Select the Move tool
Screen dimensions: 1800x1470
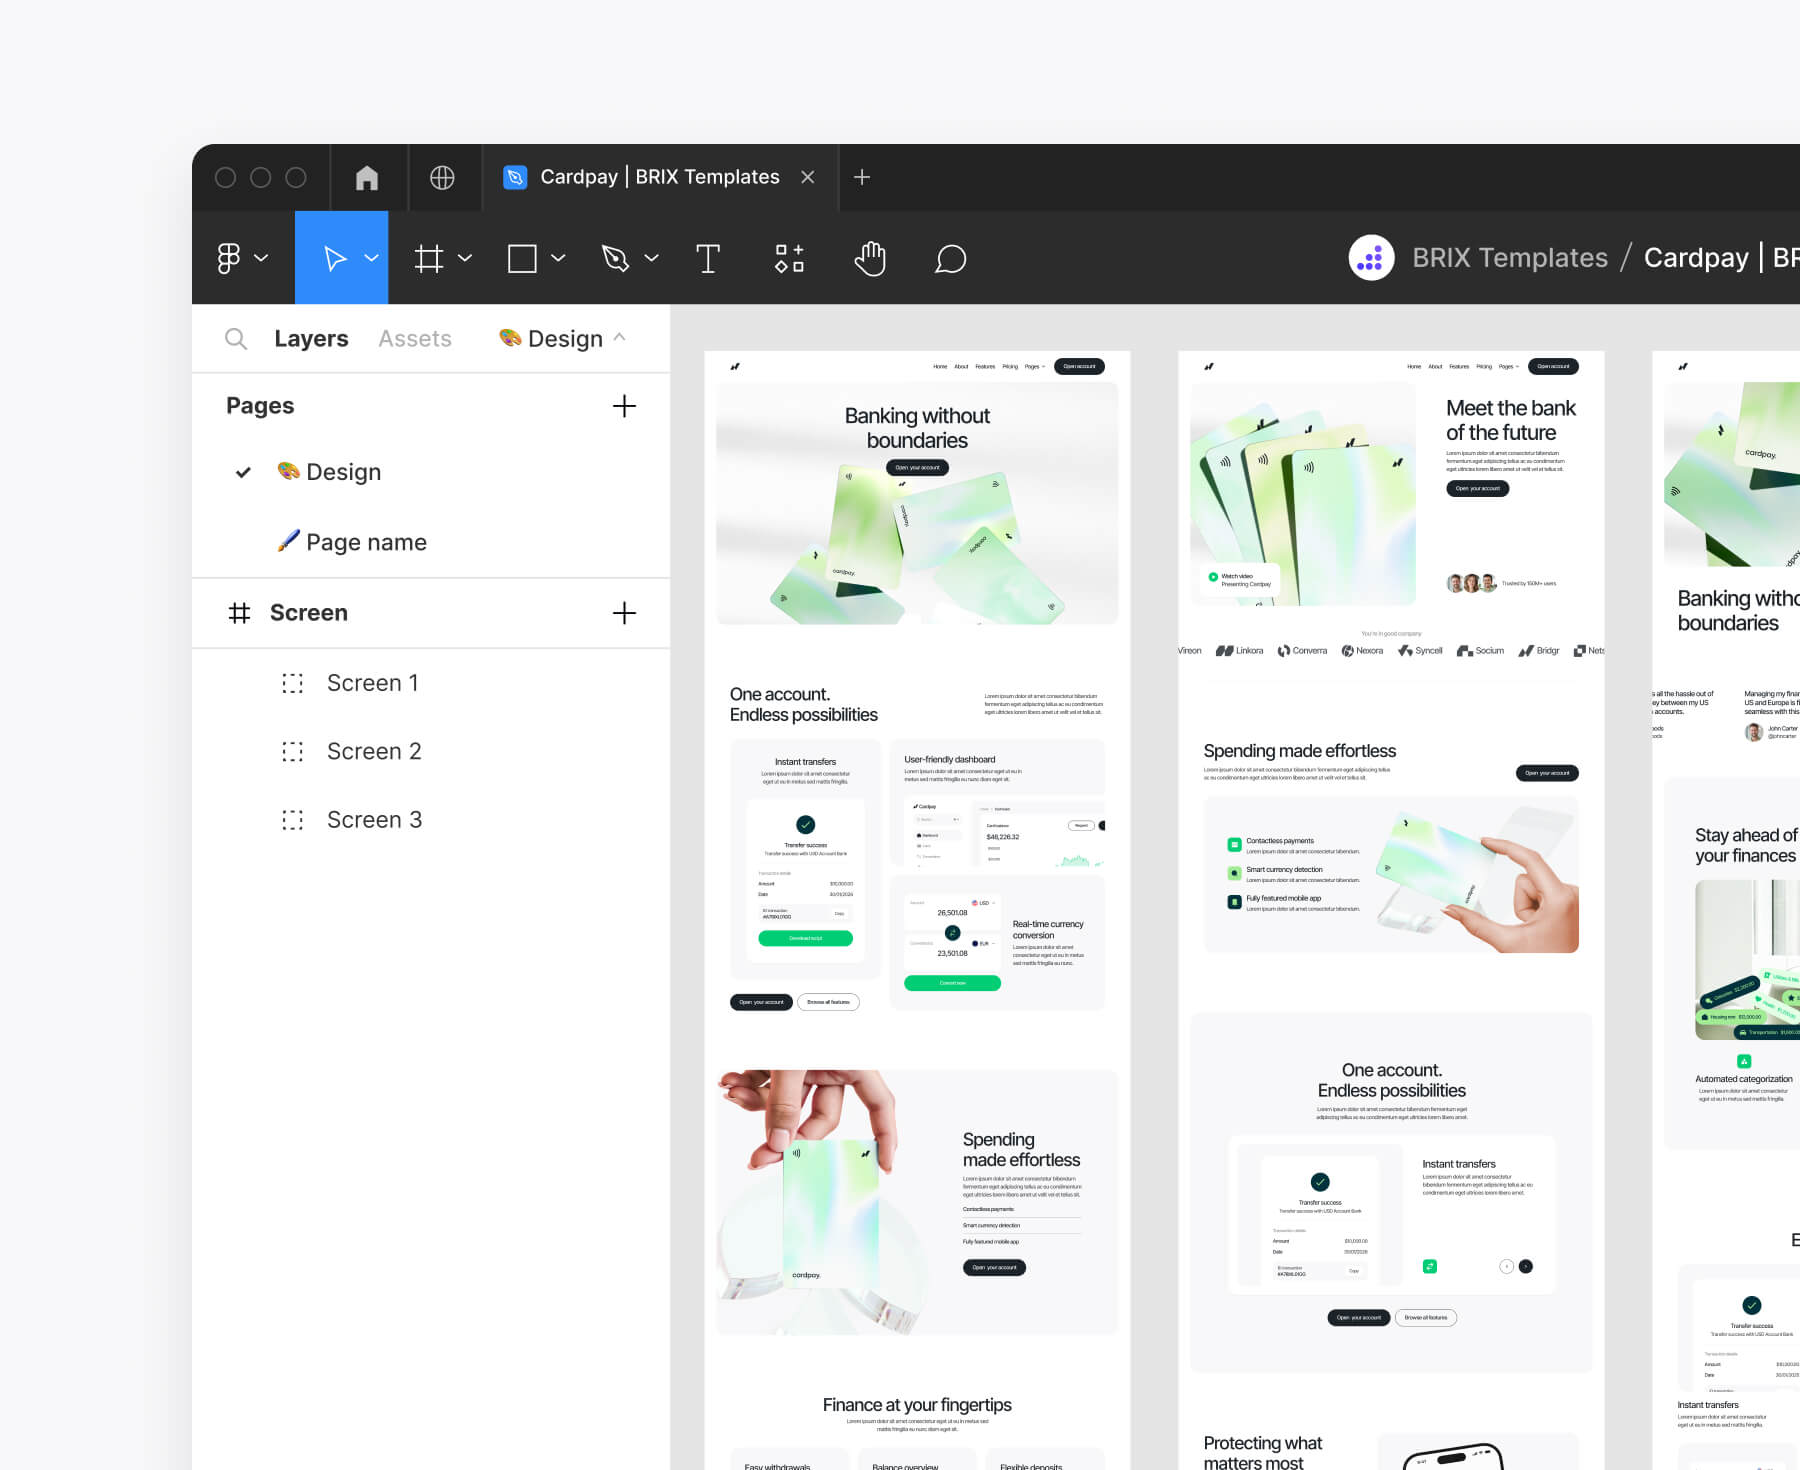tap(333, 258)
